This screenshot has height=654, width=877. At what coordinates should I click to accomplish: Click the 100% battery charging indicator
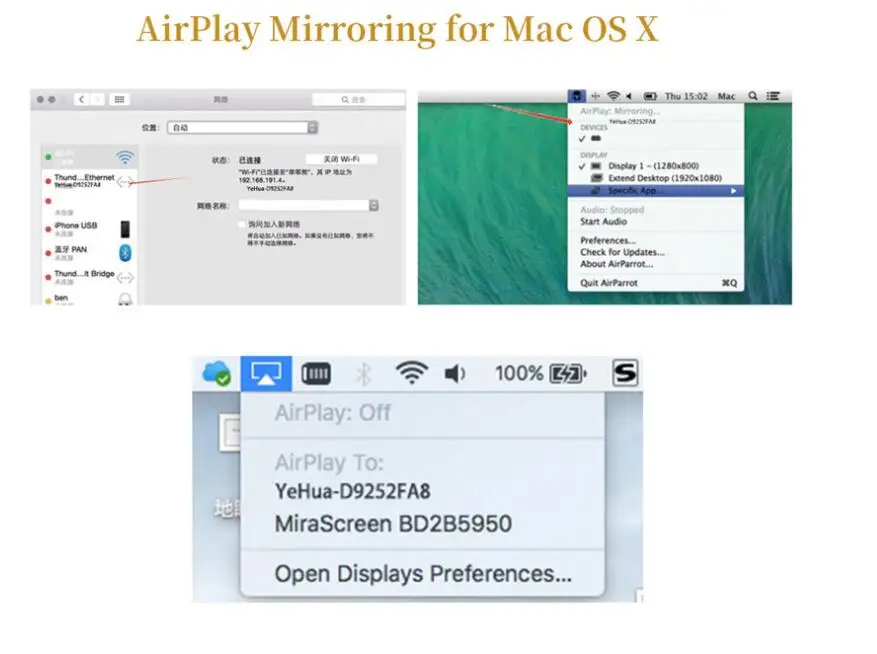tap(541, 373)
